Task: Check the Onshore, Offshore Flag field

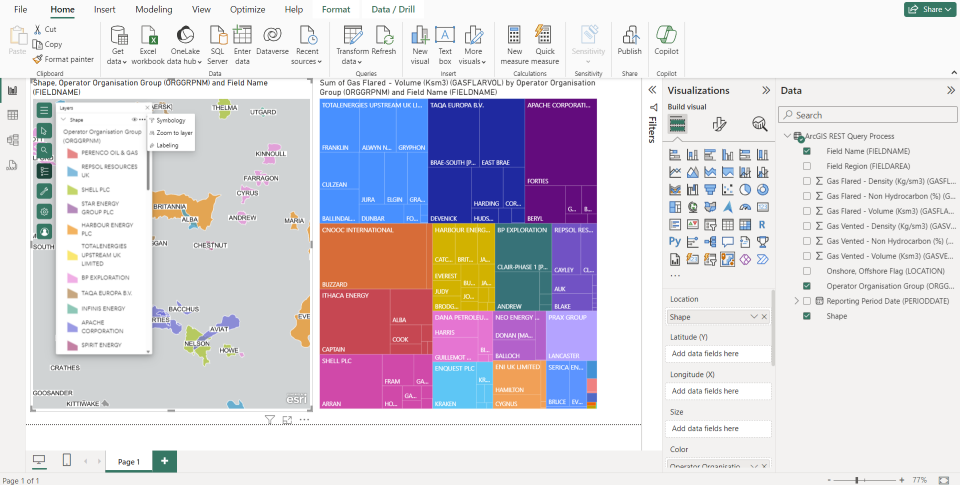Action: pos(807,271)
